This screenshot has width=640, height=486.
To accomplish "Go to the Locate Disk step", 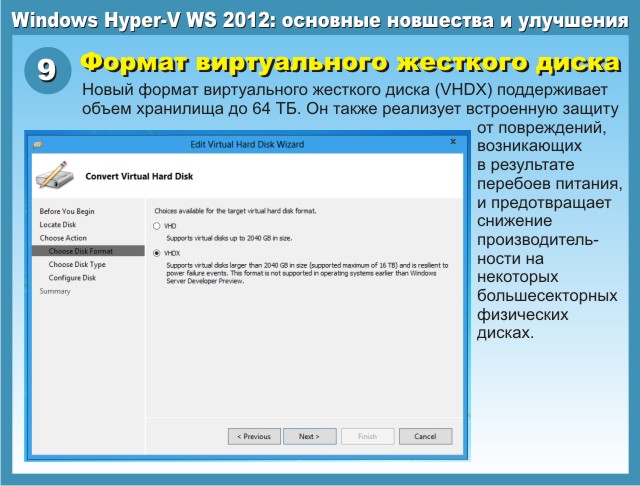I will pos(58,224).
